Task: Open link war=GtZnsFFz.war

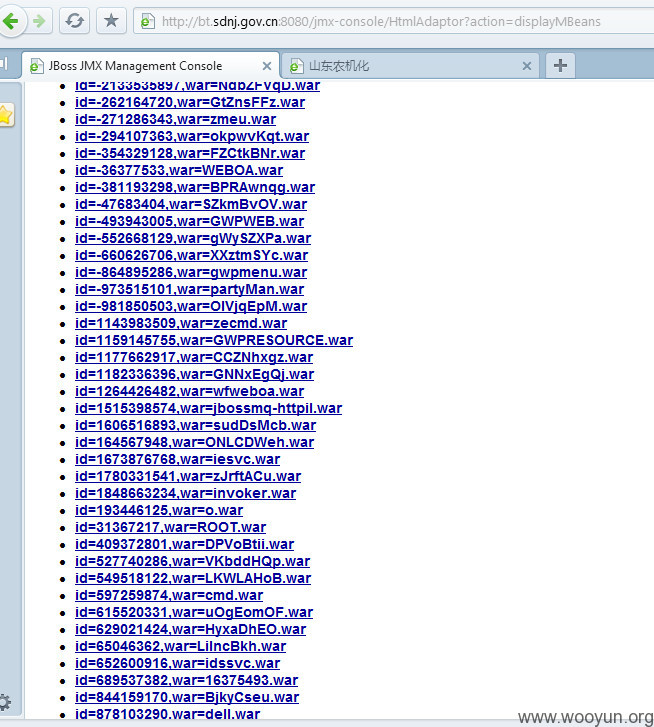Action: coord(190,102)
